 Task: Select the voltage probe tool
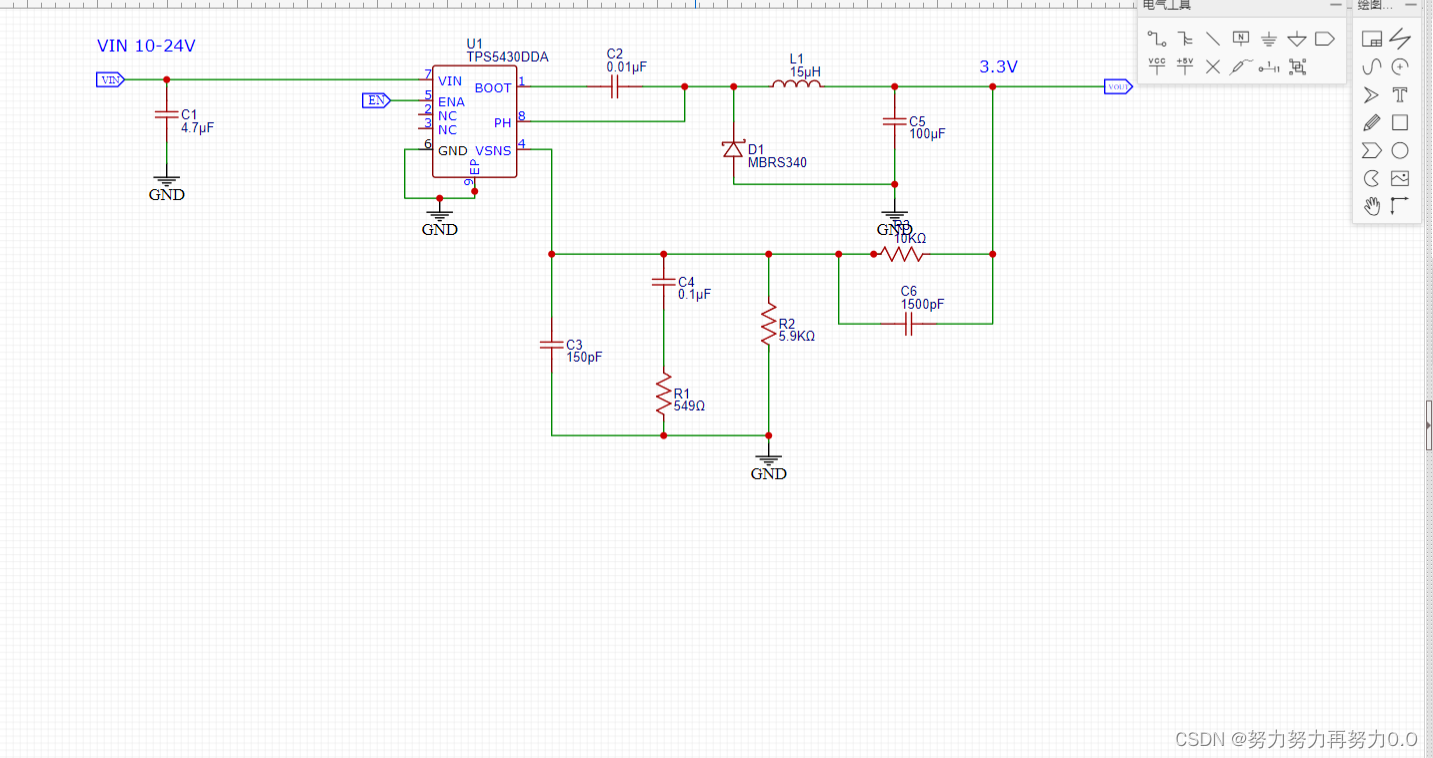point(1241,67)
